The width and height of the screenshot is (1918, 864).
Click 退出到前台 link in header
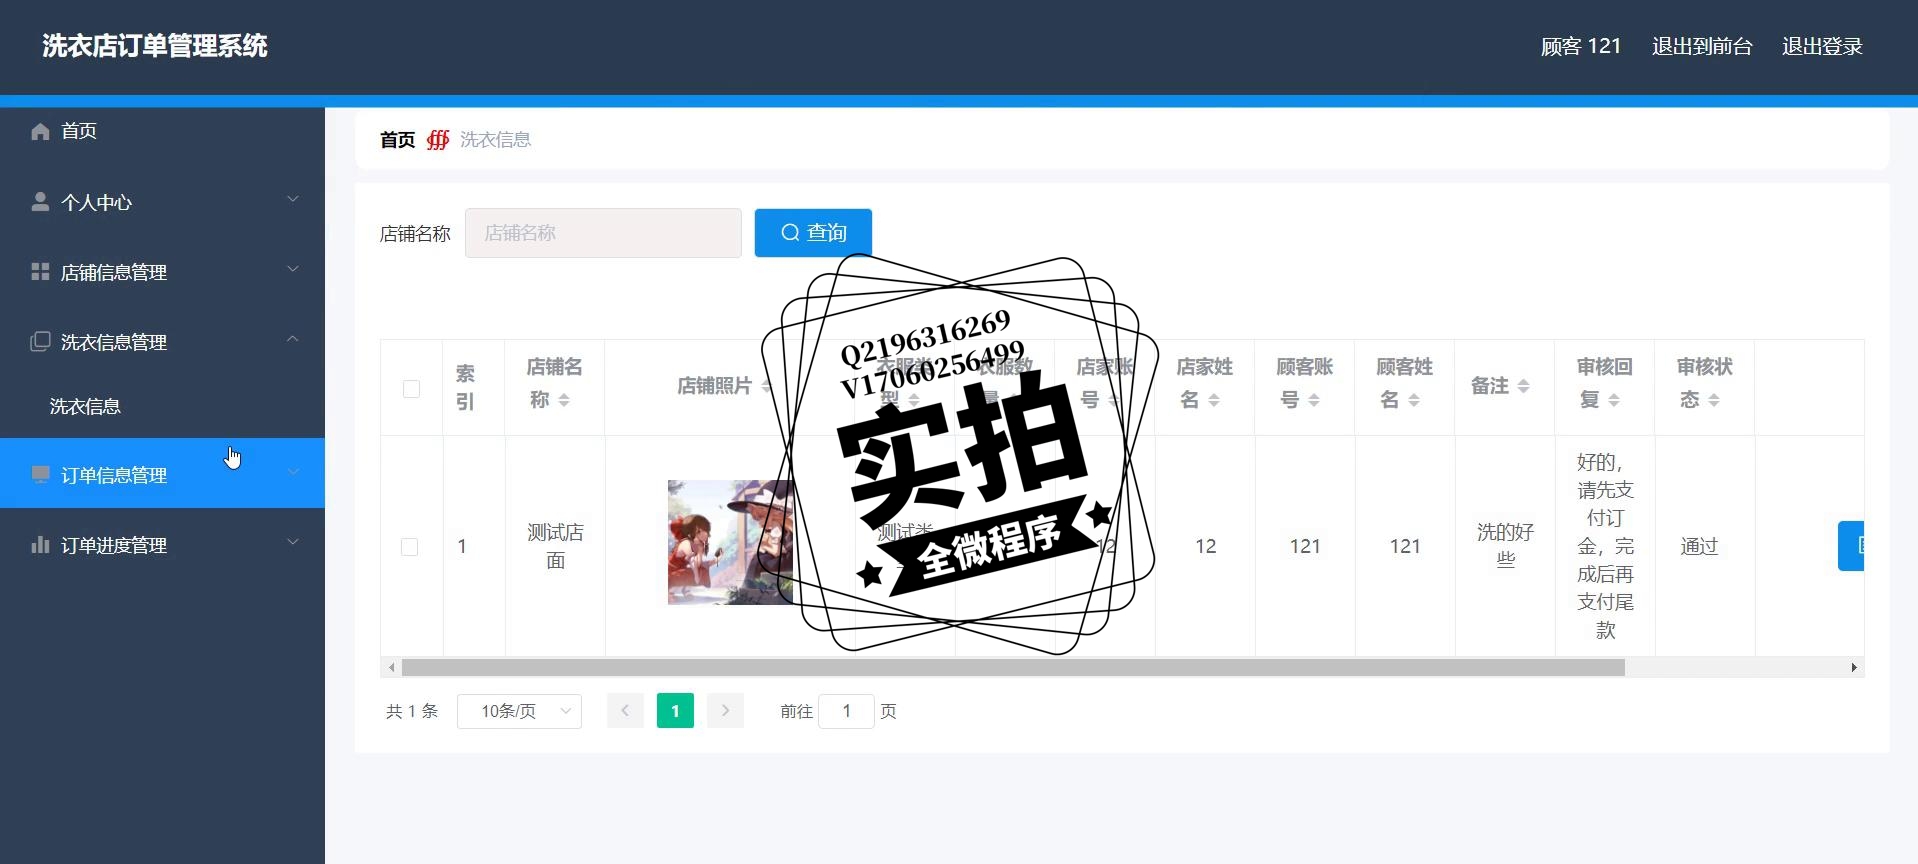click(x=1702, y=46)
